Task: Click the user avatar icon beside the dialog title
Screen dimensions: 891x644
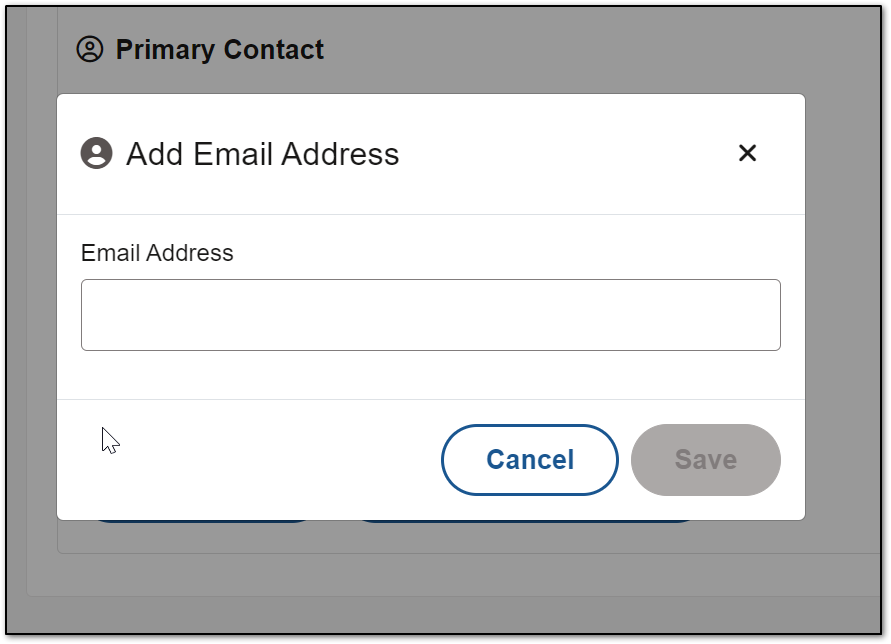Action: [x=97, y=153]
